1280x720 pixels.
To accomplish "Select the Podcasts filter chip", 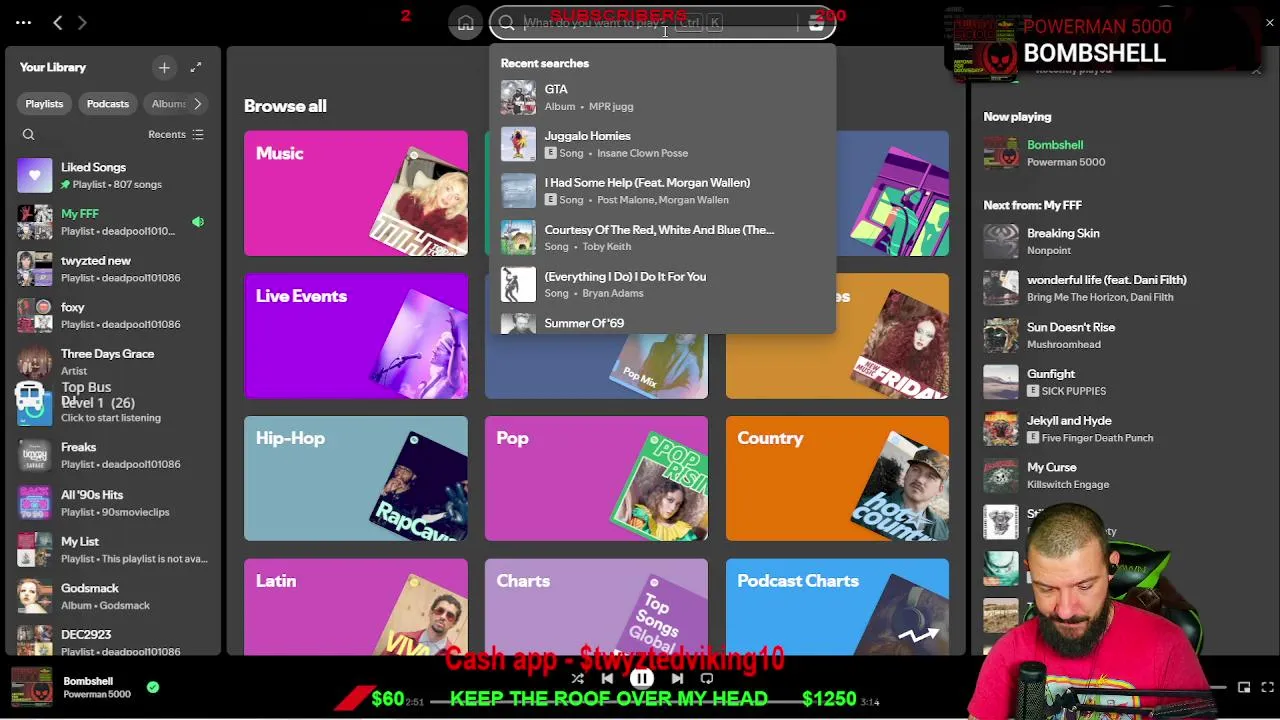I will (108, 104).
